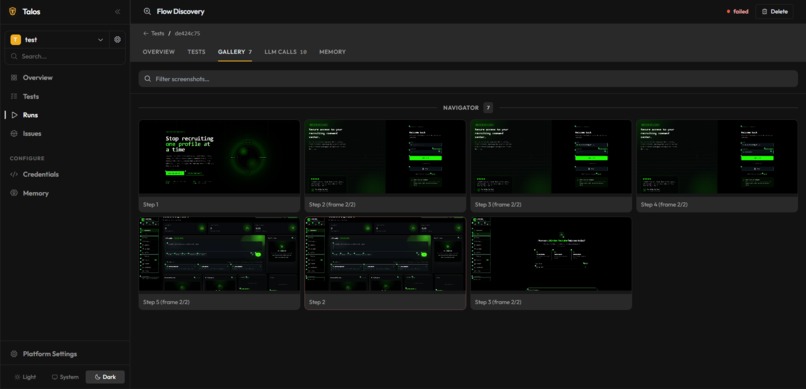Click the NAVIGATOR section count badge
The image size is (806, 389).
pos(488,108)
